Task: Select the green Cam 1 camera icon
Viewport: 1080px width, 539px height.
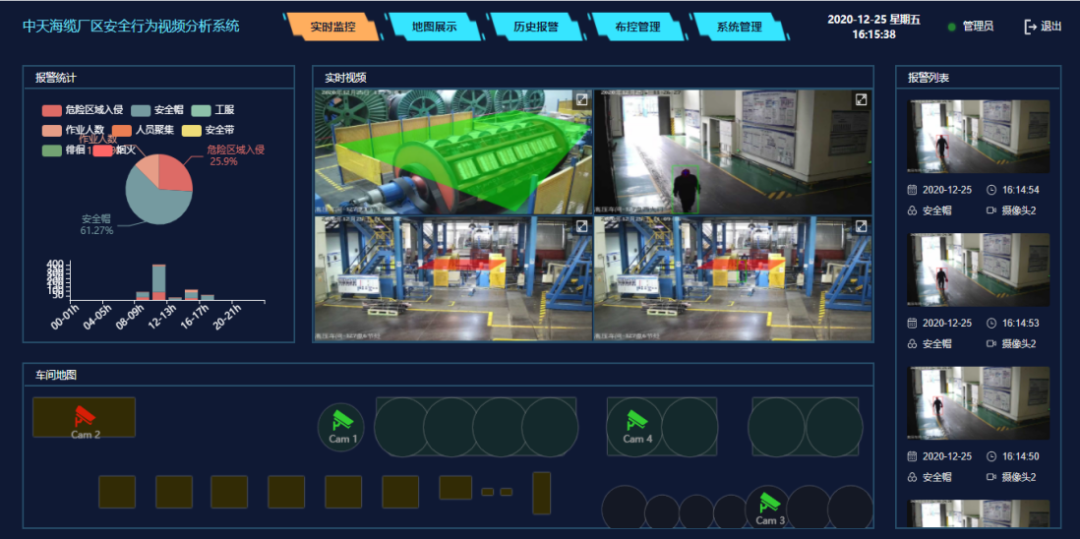Action: point(342,420)
